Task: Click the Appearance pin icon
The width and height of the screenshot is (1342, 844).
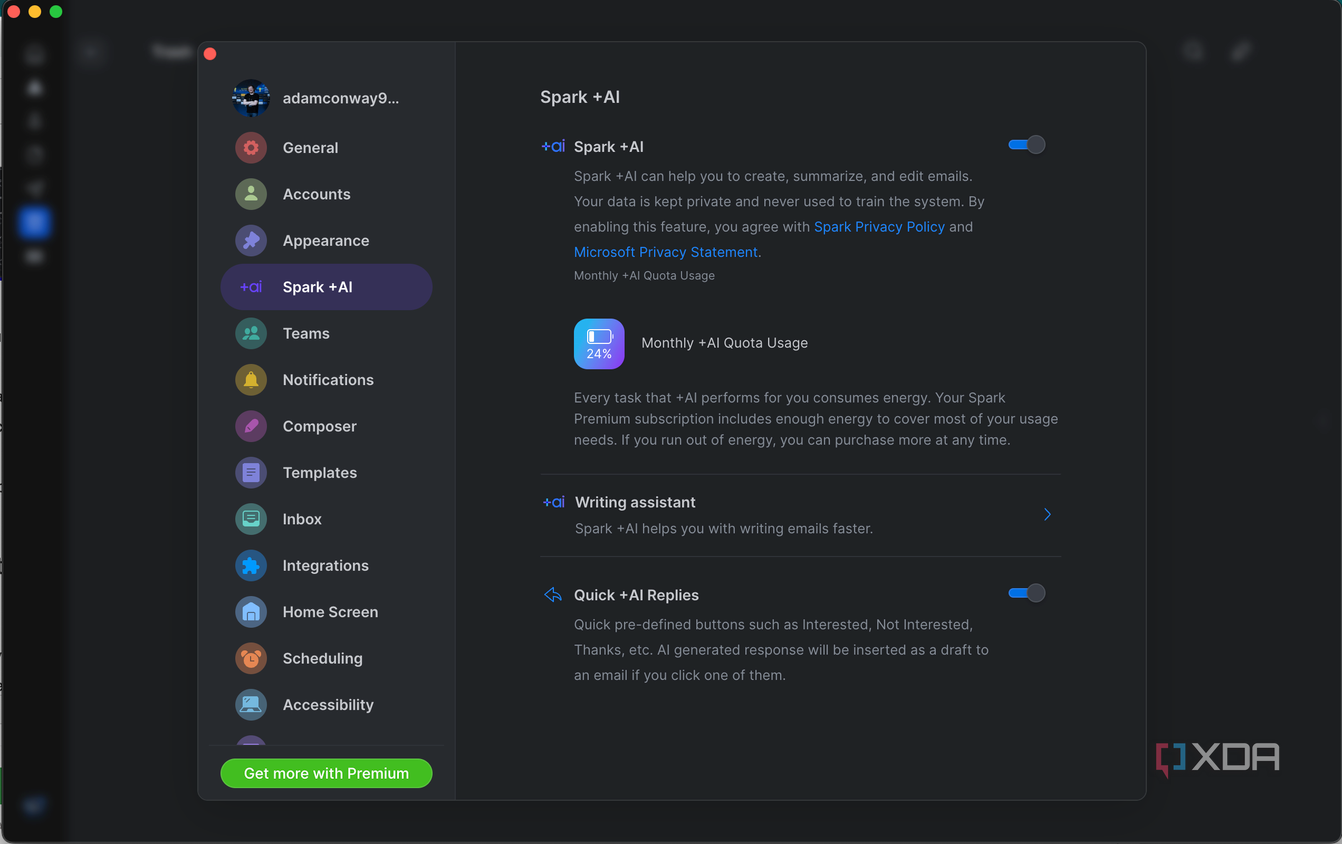Action: click(251, 240)
